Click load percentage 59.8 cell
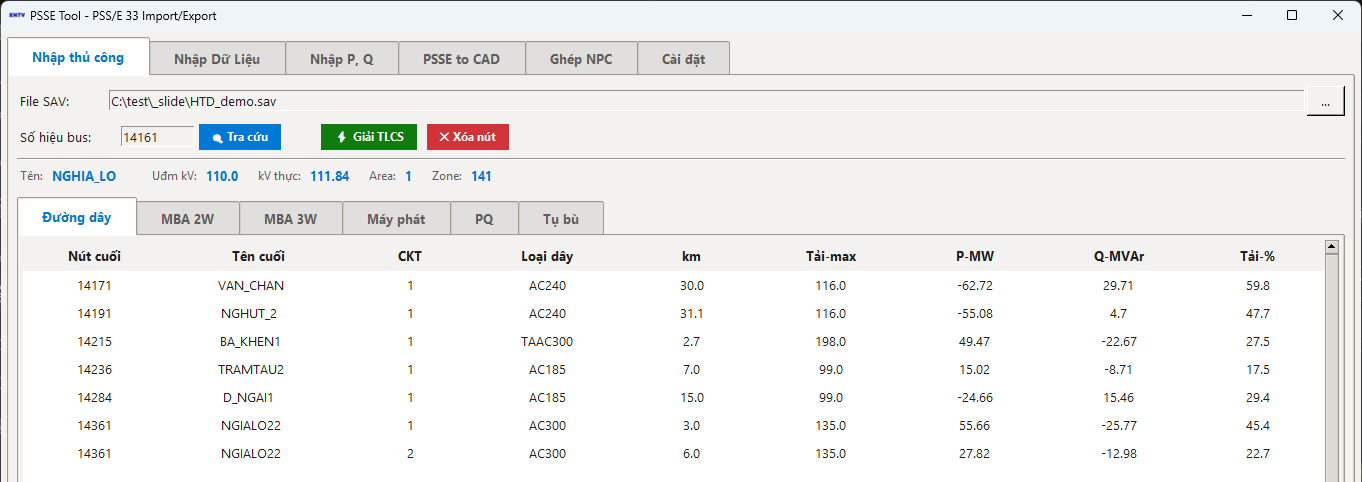 1257,285
